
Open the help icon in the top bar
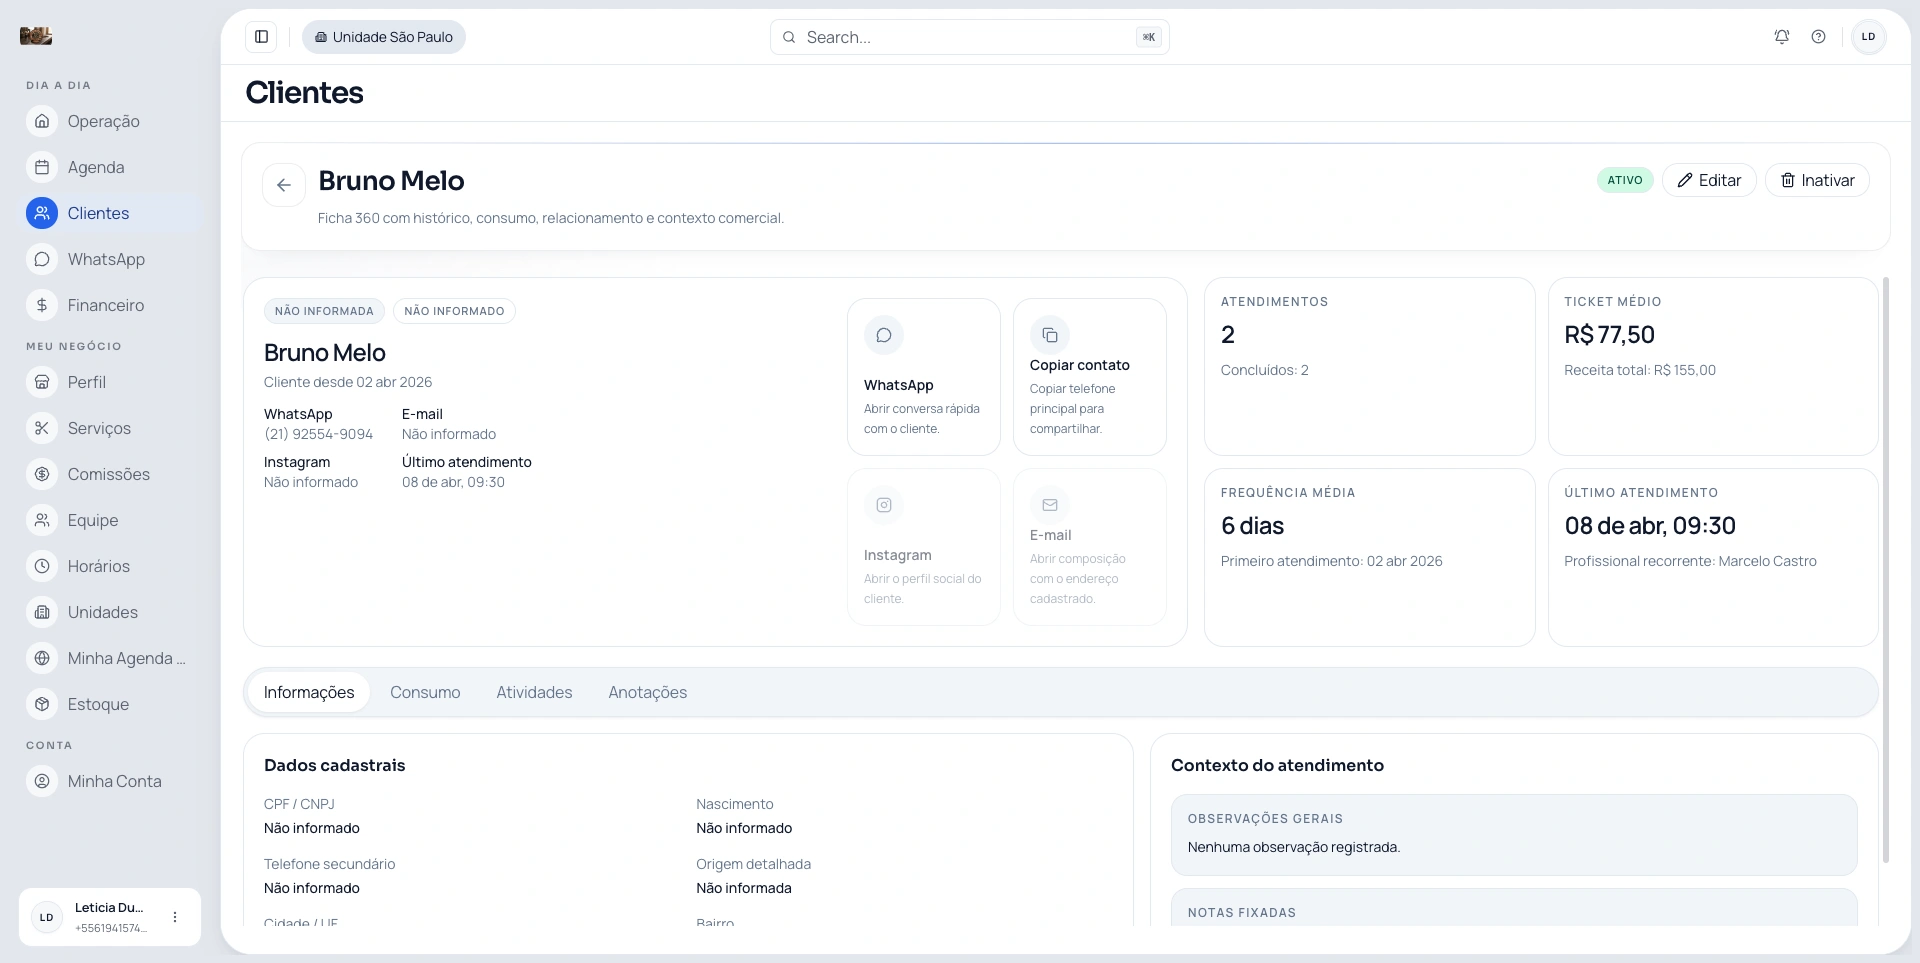[1819, 36]
